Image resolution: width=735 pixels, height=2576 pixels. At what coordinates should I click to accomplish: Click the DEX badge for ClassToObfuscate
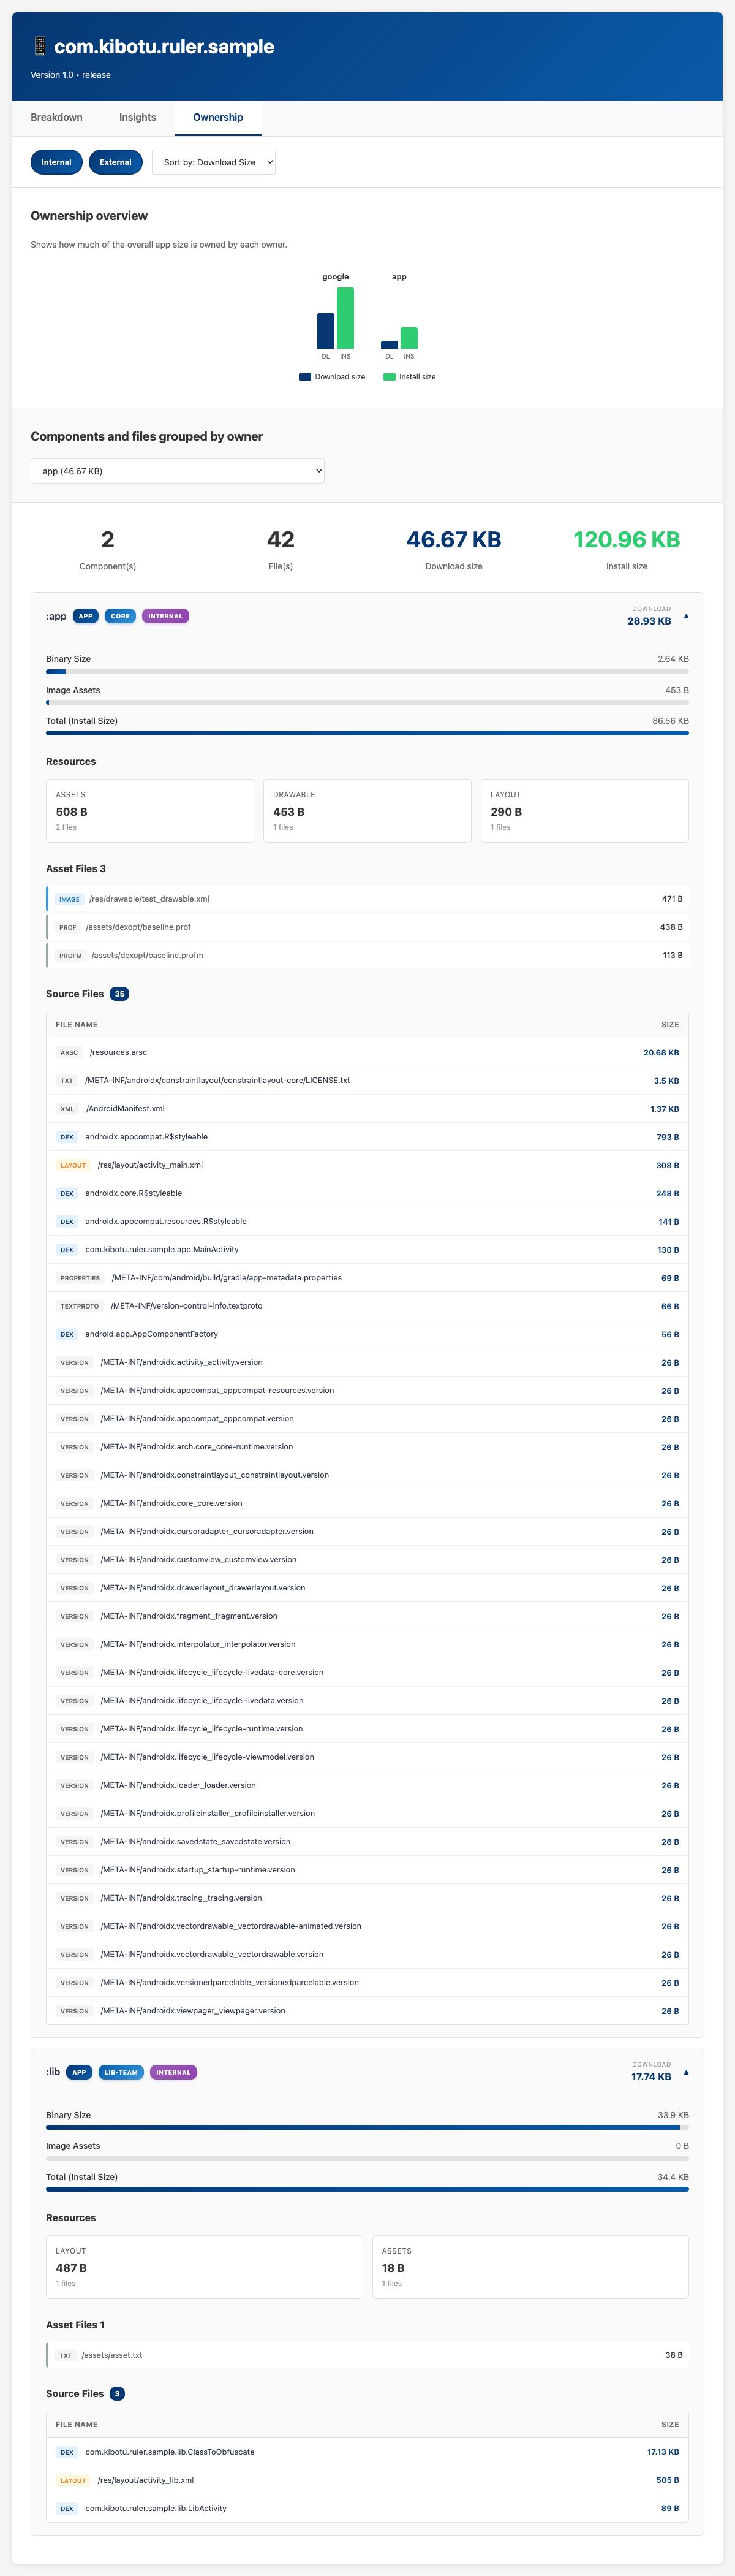click(67, 2452)
